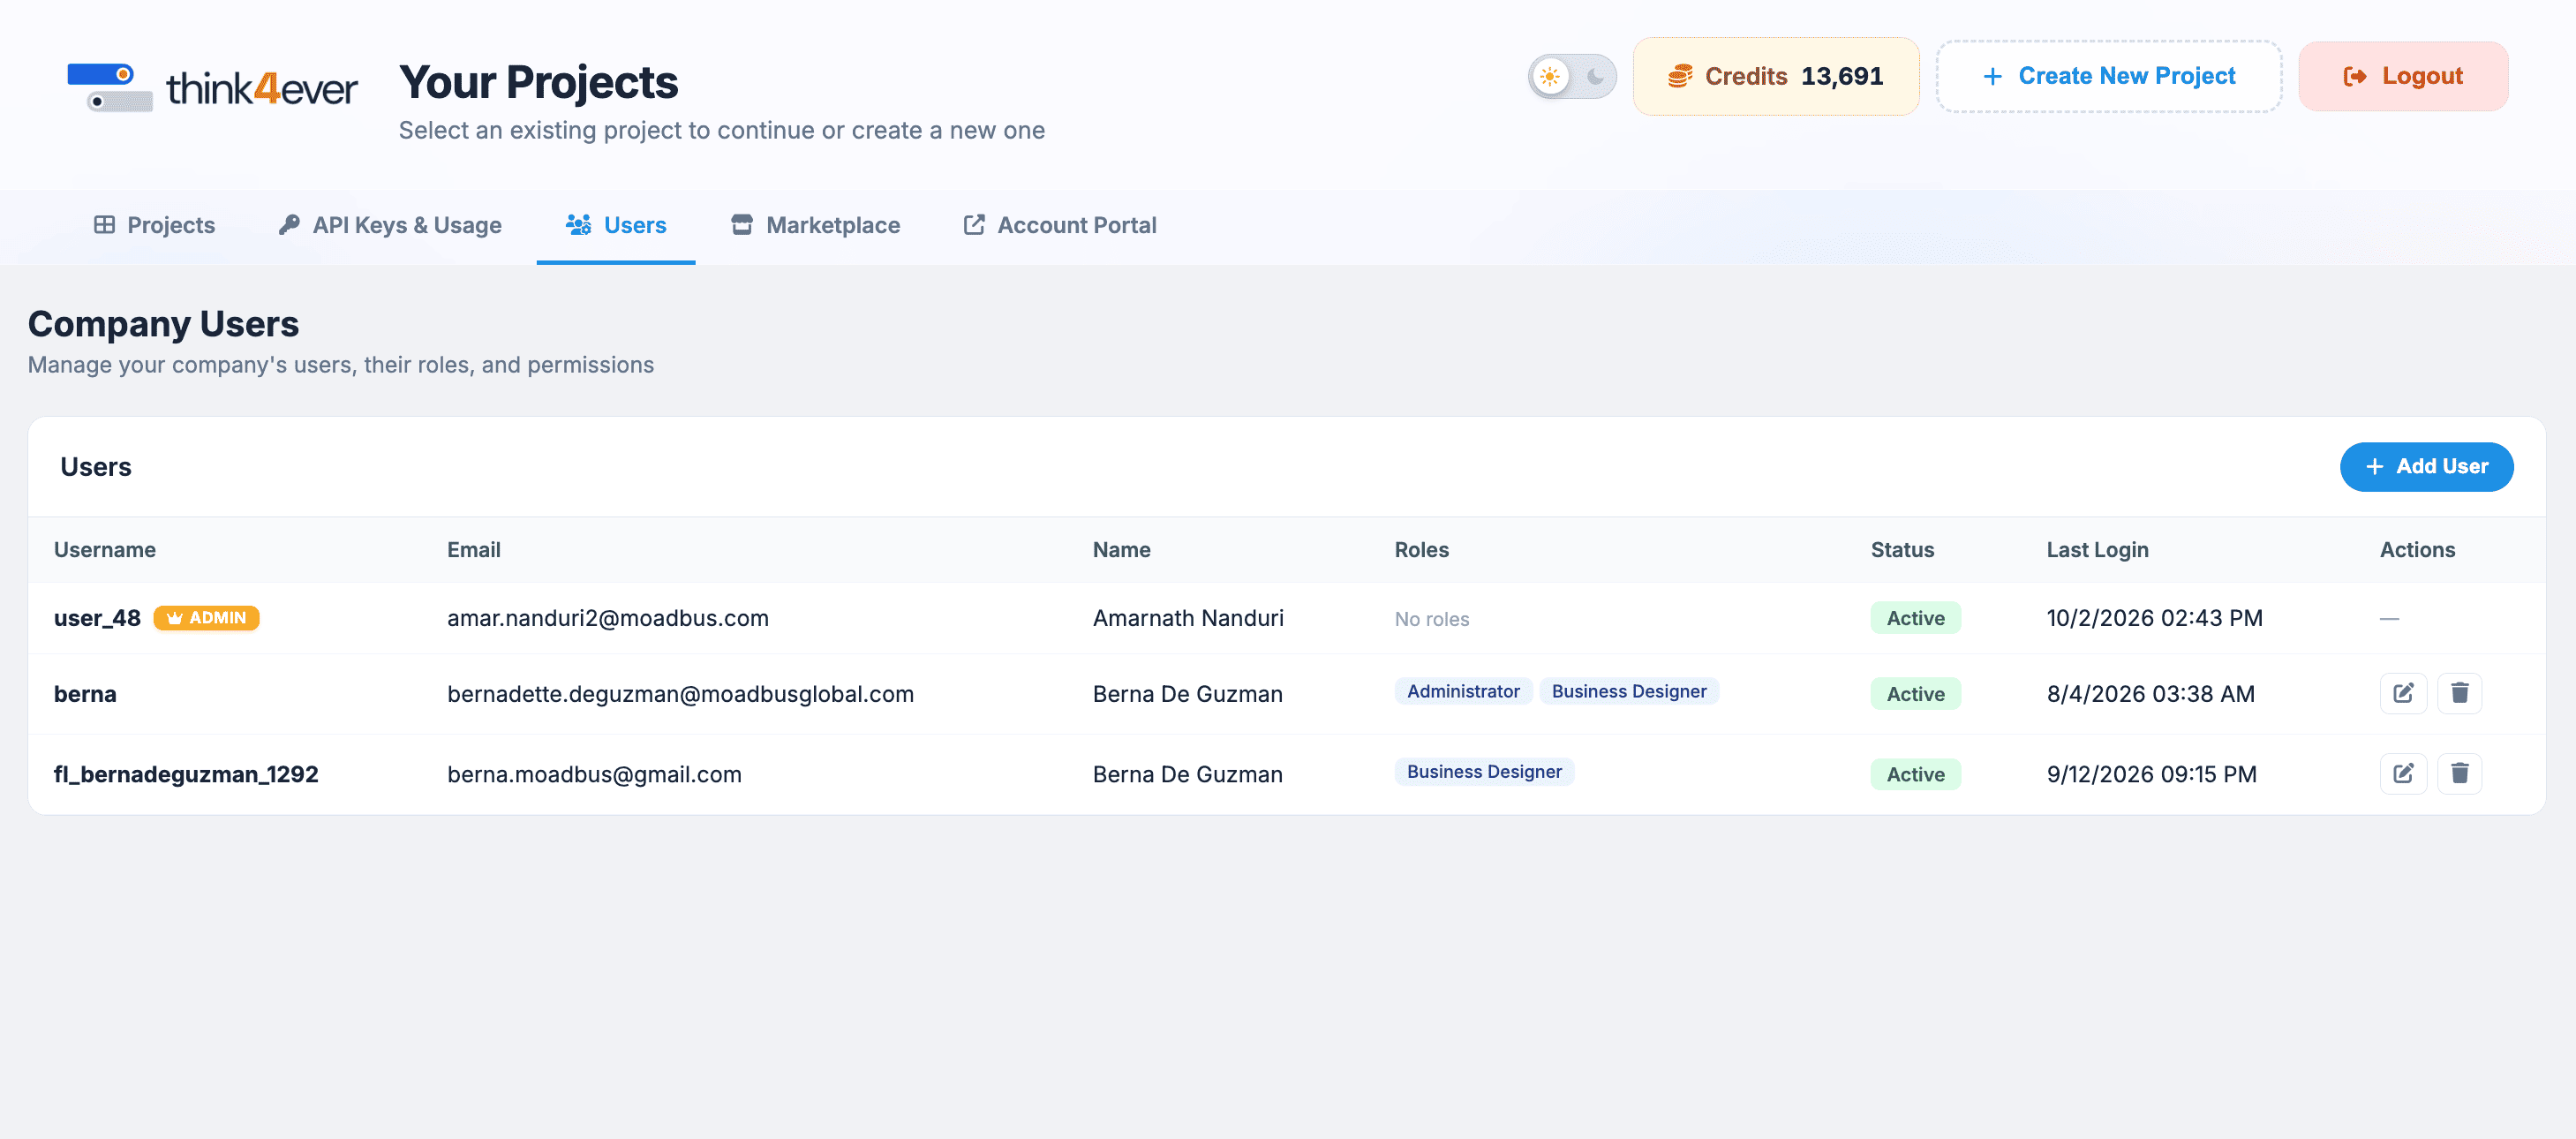This screenshot has height=1139, width=2576.
Task: Click Create New Project button
Action: (2109, 76)
